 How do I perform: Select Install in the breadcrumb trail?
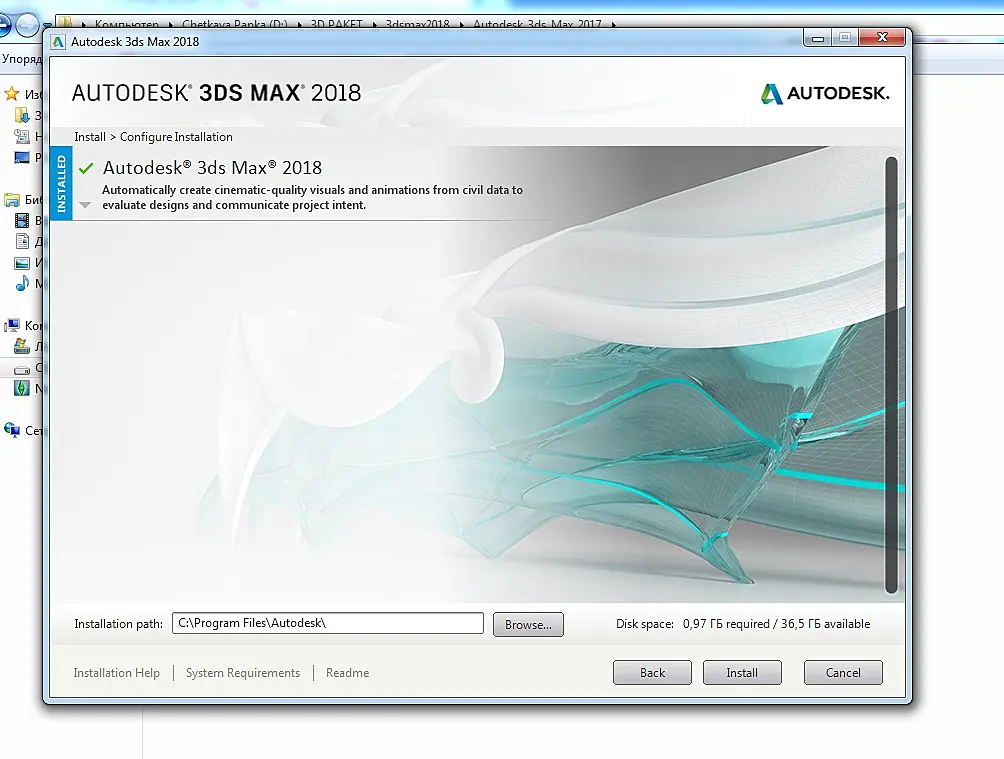pyautogui.click(x=90, y=136)
